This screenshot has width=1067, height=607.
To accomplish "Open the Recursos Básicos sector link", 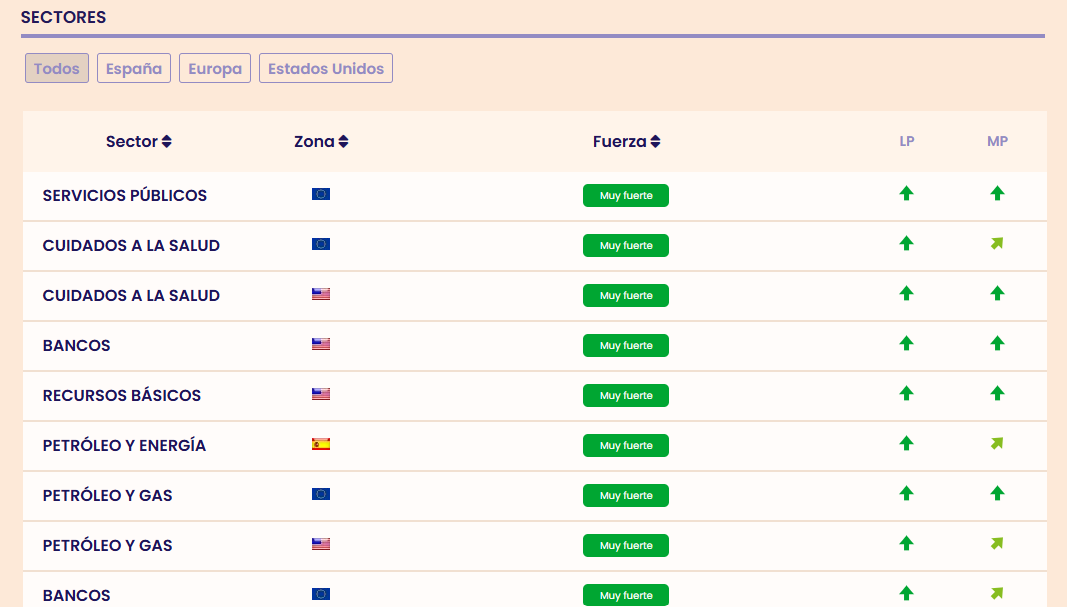I will (122, 396).
